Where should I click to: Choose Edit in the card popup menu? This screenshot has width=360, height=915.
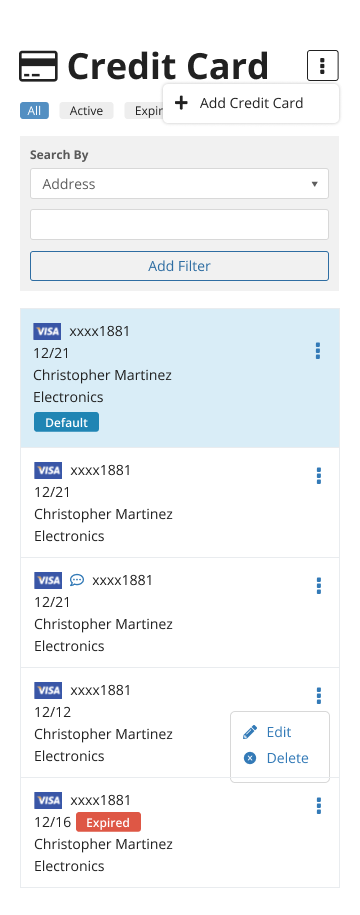coord(278,732)
